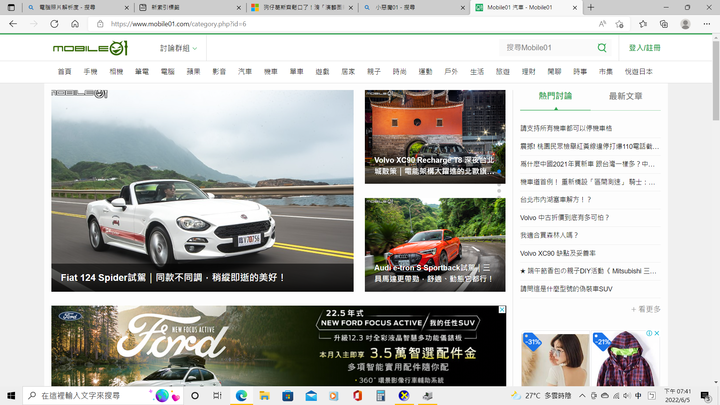Click the Ford Focus Active banner ad
Image resolution: width=720 pixels, height=405 pixels.
279,346
